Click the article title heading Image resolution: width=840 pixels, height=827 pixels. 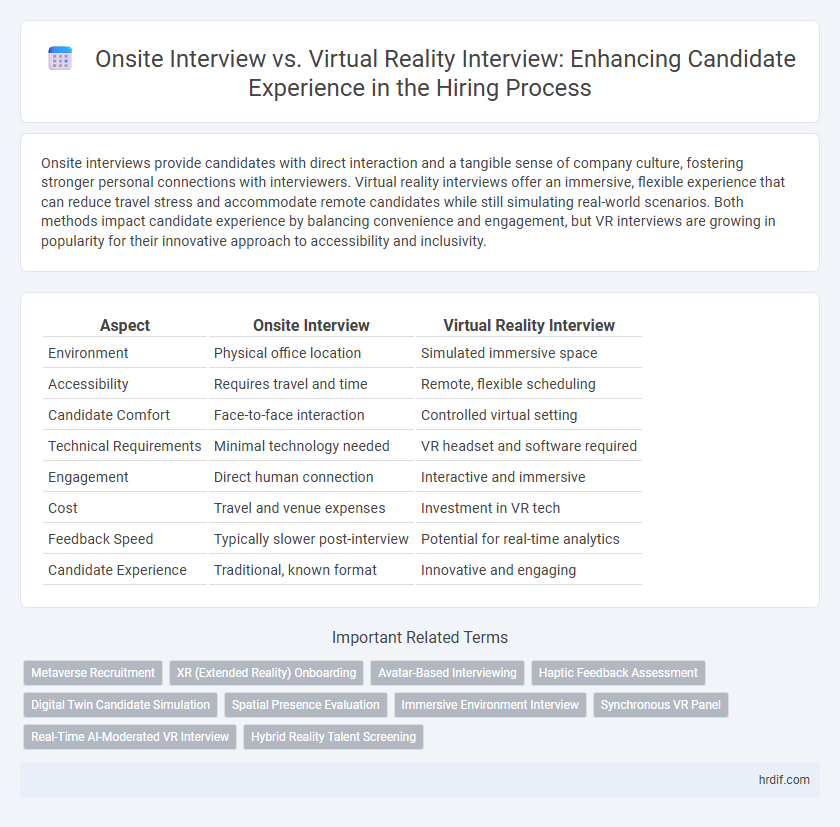[445, 73]
